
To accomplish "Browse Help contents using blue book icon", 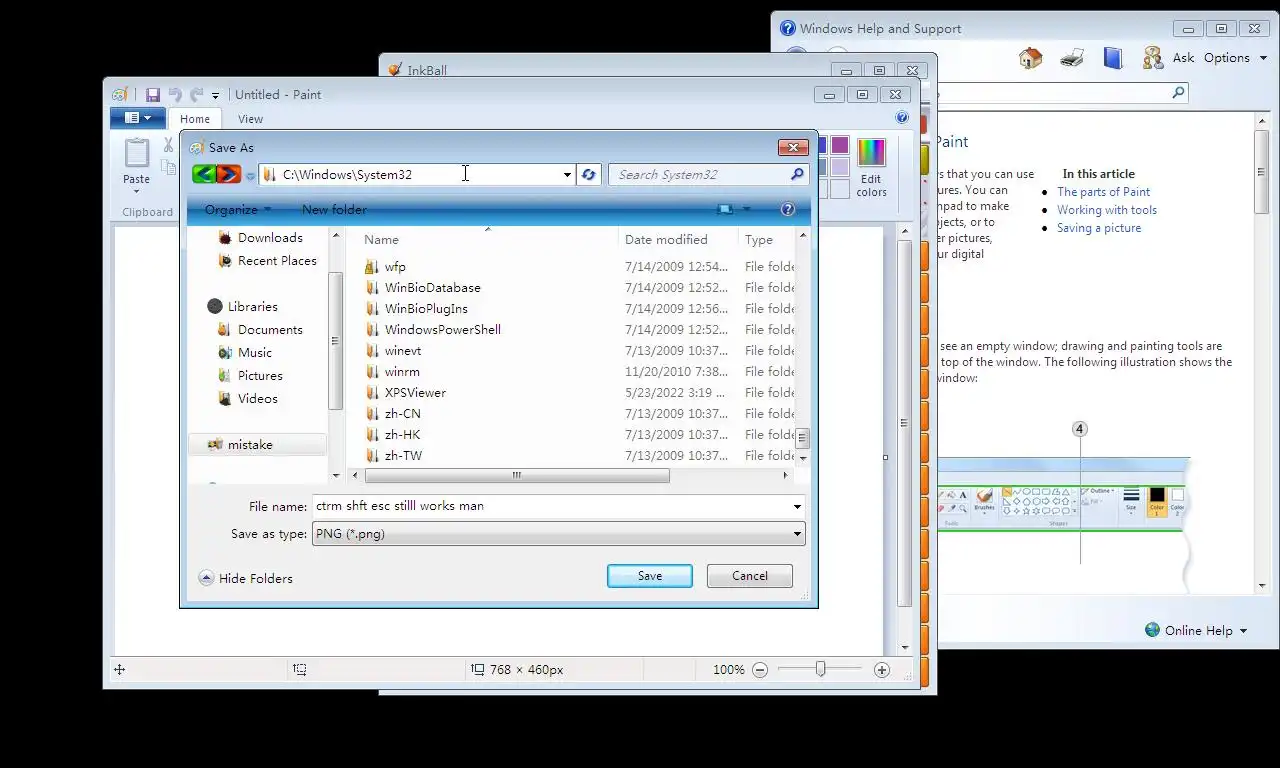I will [x=1113, y=58].
